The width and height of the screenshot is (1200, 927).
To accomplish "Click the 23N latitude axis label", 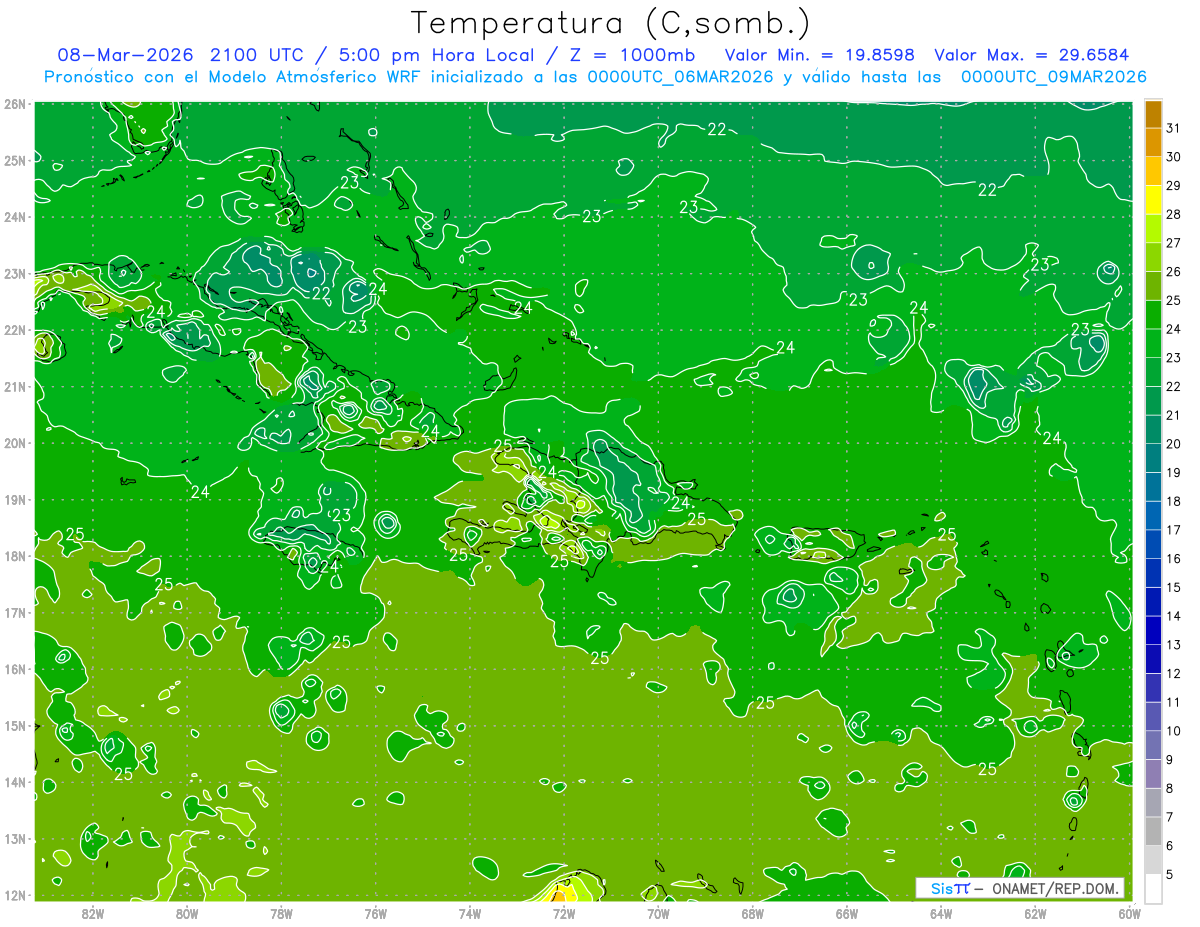I will (15, 273).
